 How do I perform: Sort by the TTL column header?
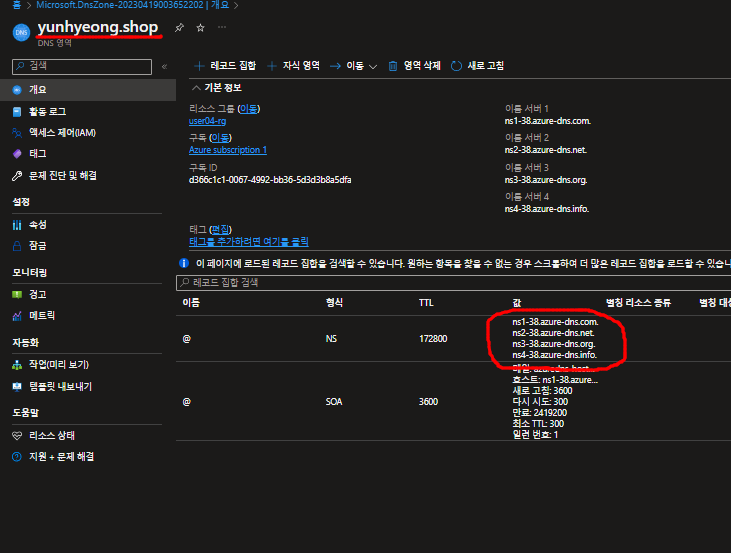coord(426,303)
